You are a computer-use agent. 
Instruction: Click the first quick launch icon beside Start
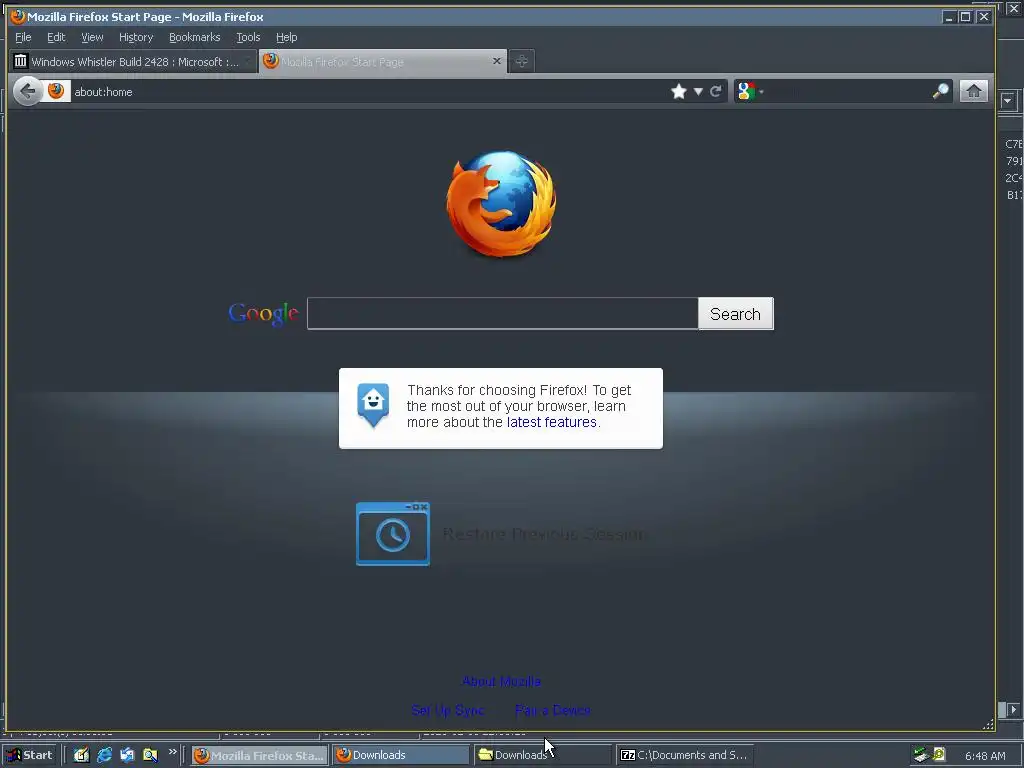click(81, 755)
